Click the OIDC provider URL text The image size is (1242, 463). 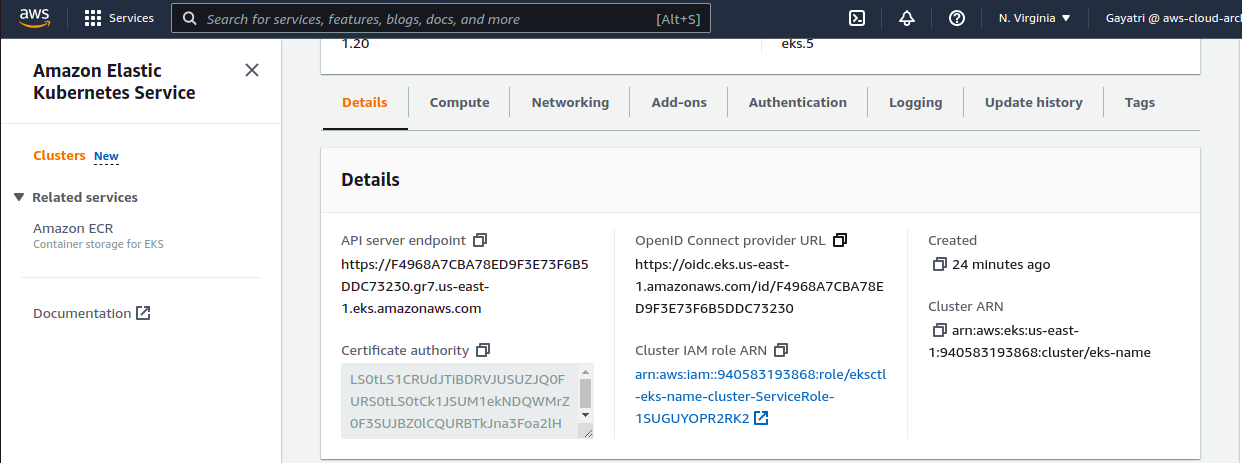[760, 287]
